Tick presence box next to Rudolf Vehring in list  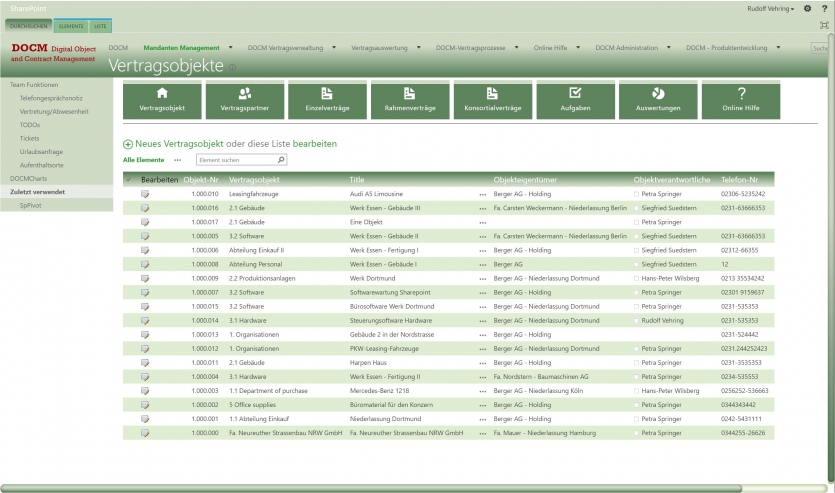636,321
